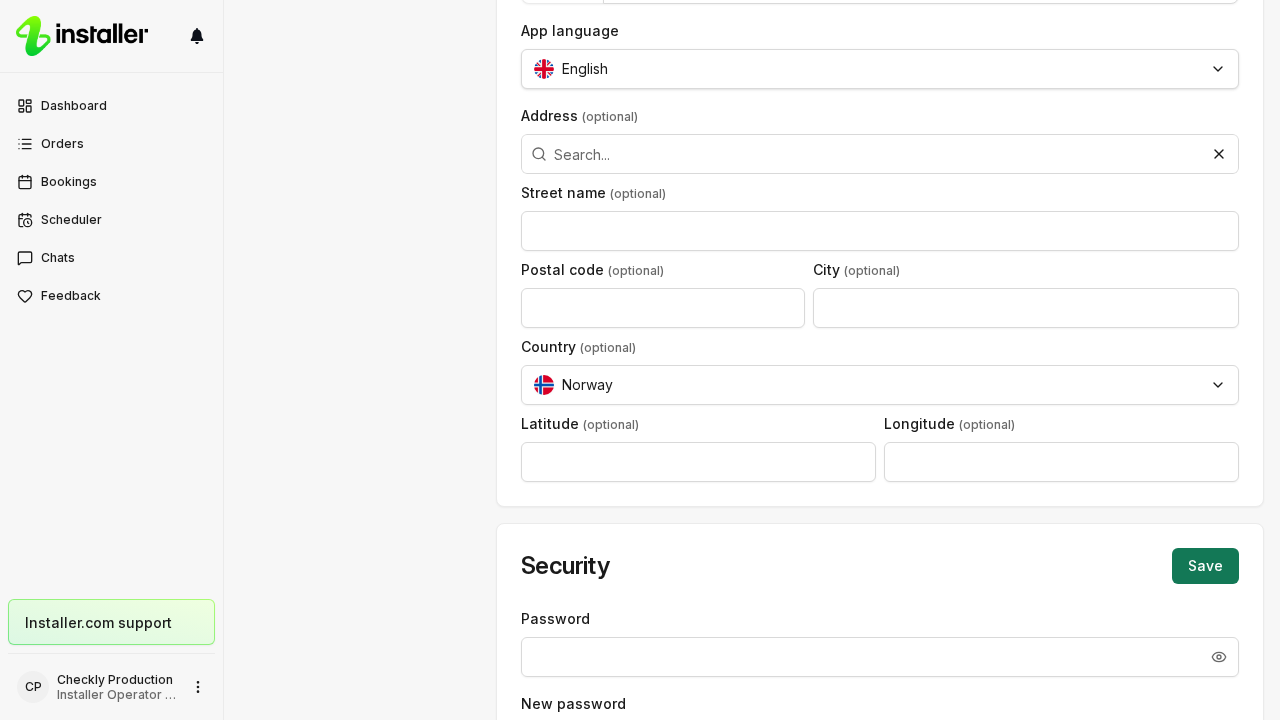Navigate to Bookings
The image size is (1280, 720).
(x=111, y=182)
